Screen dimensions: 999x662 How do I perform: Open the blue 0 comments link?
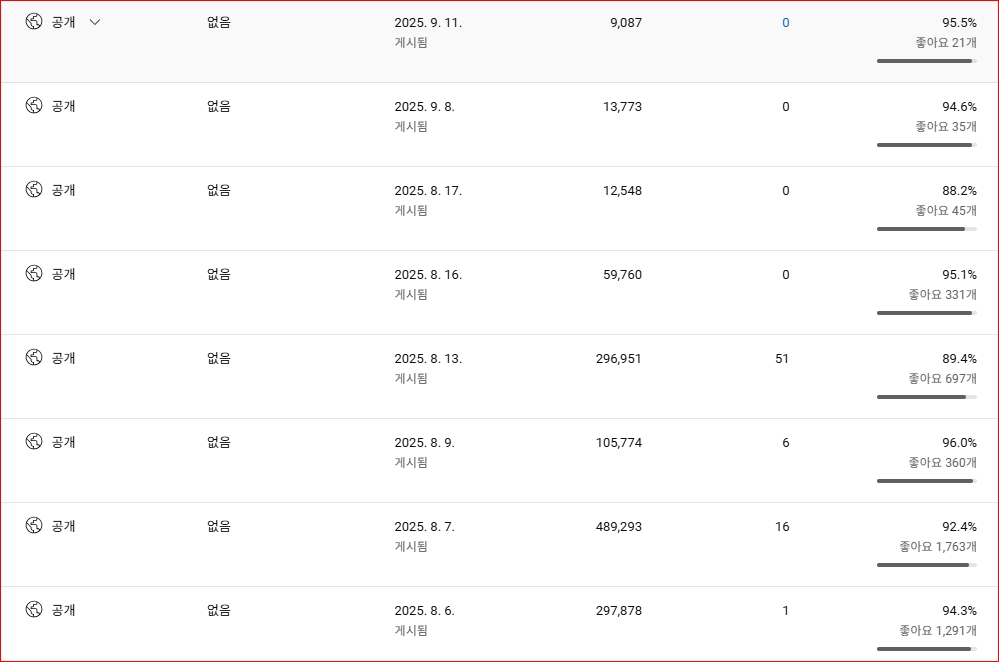[786, 23]
